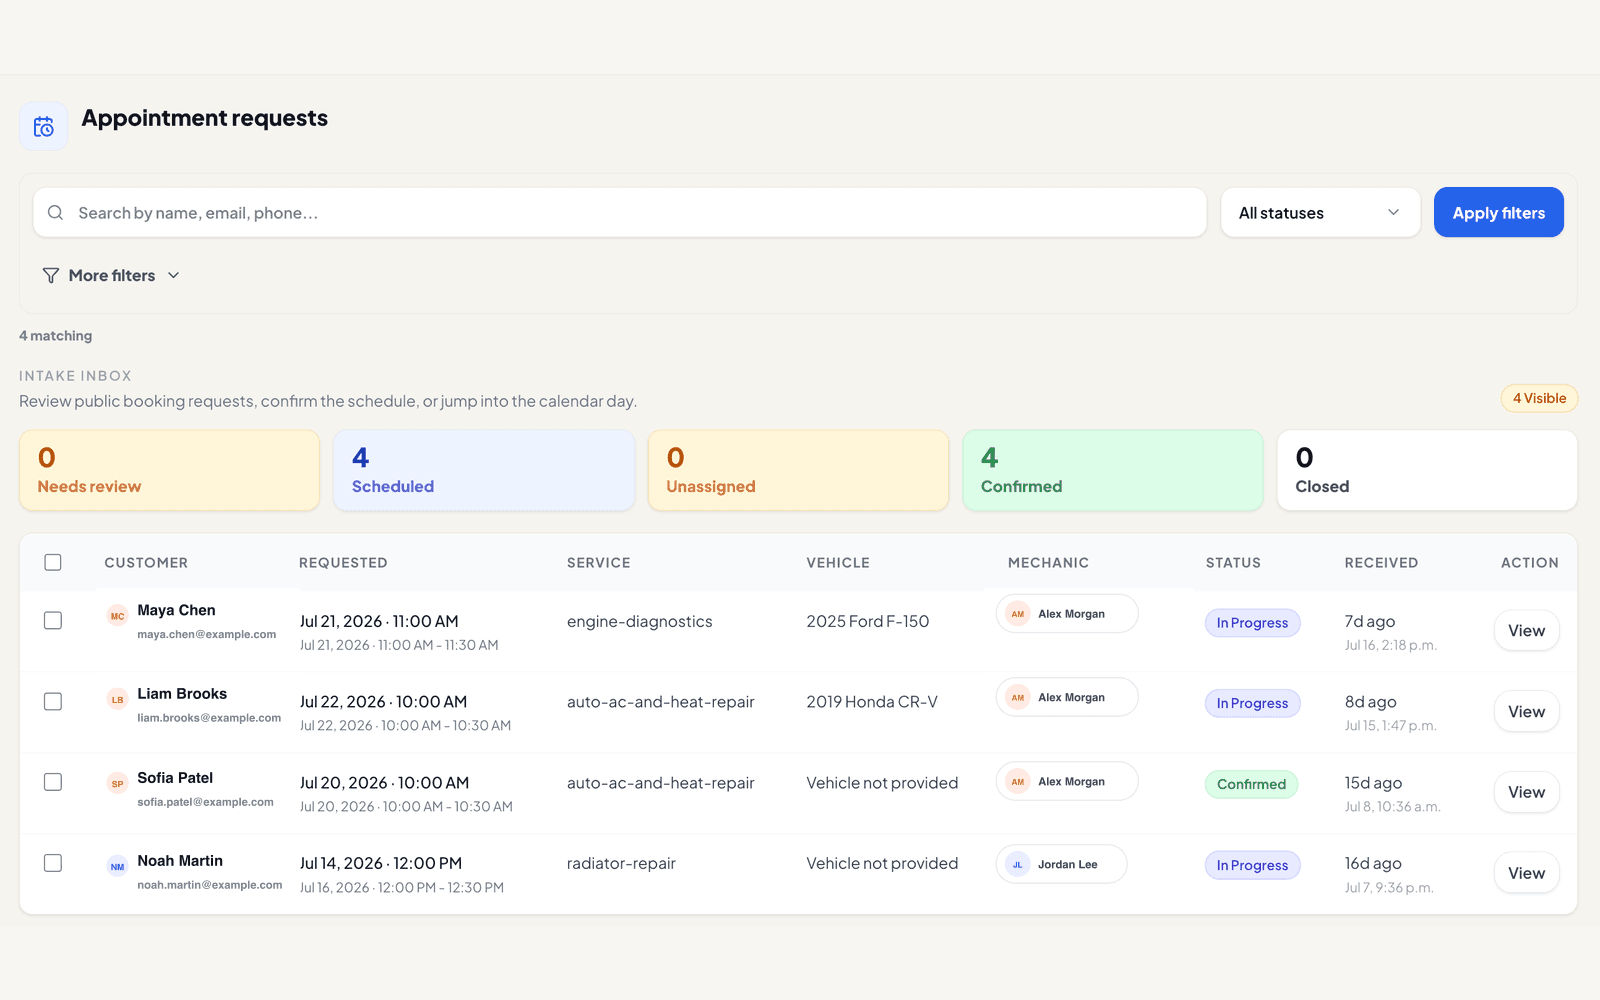Check the Noah Martin row checkbox
The height and width of the screenshot is (1000, 1600).
click(x=53, y=862)
